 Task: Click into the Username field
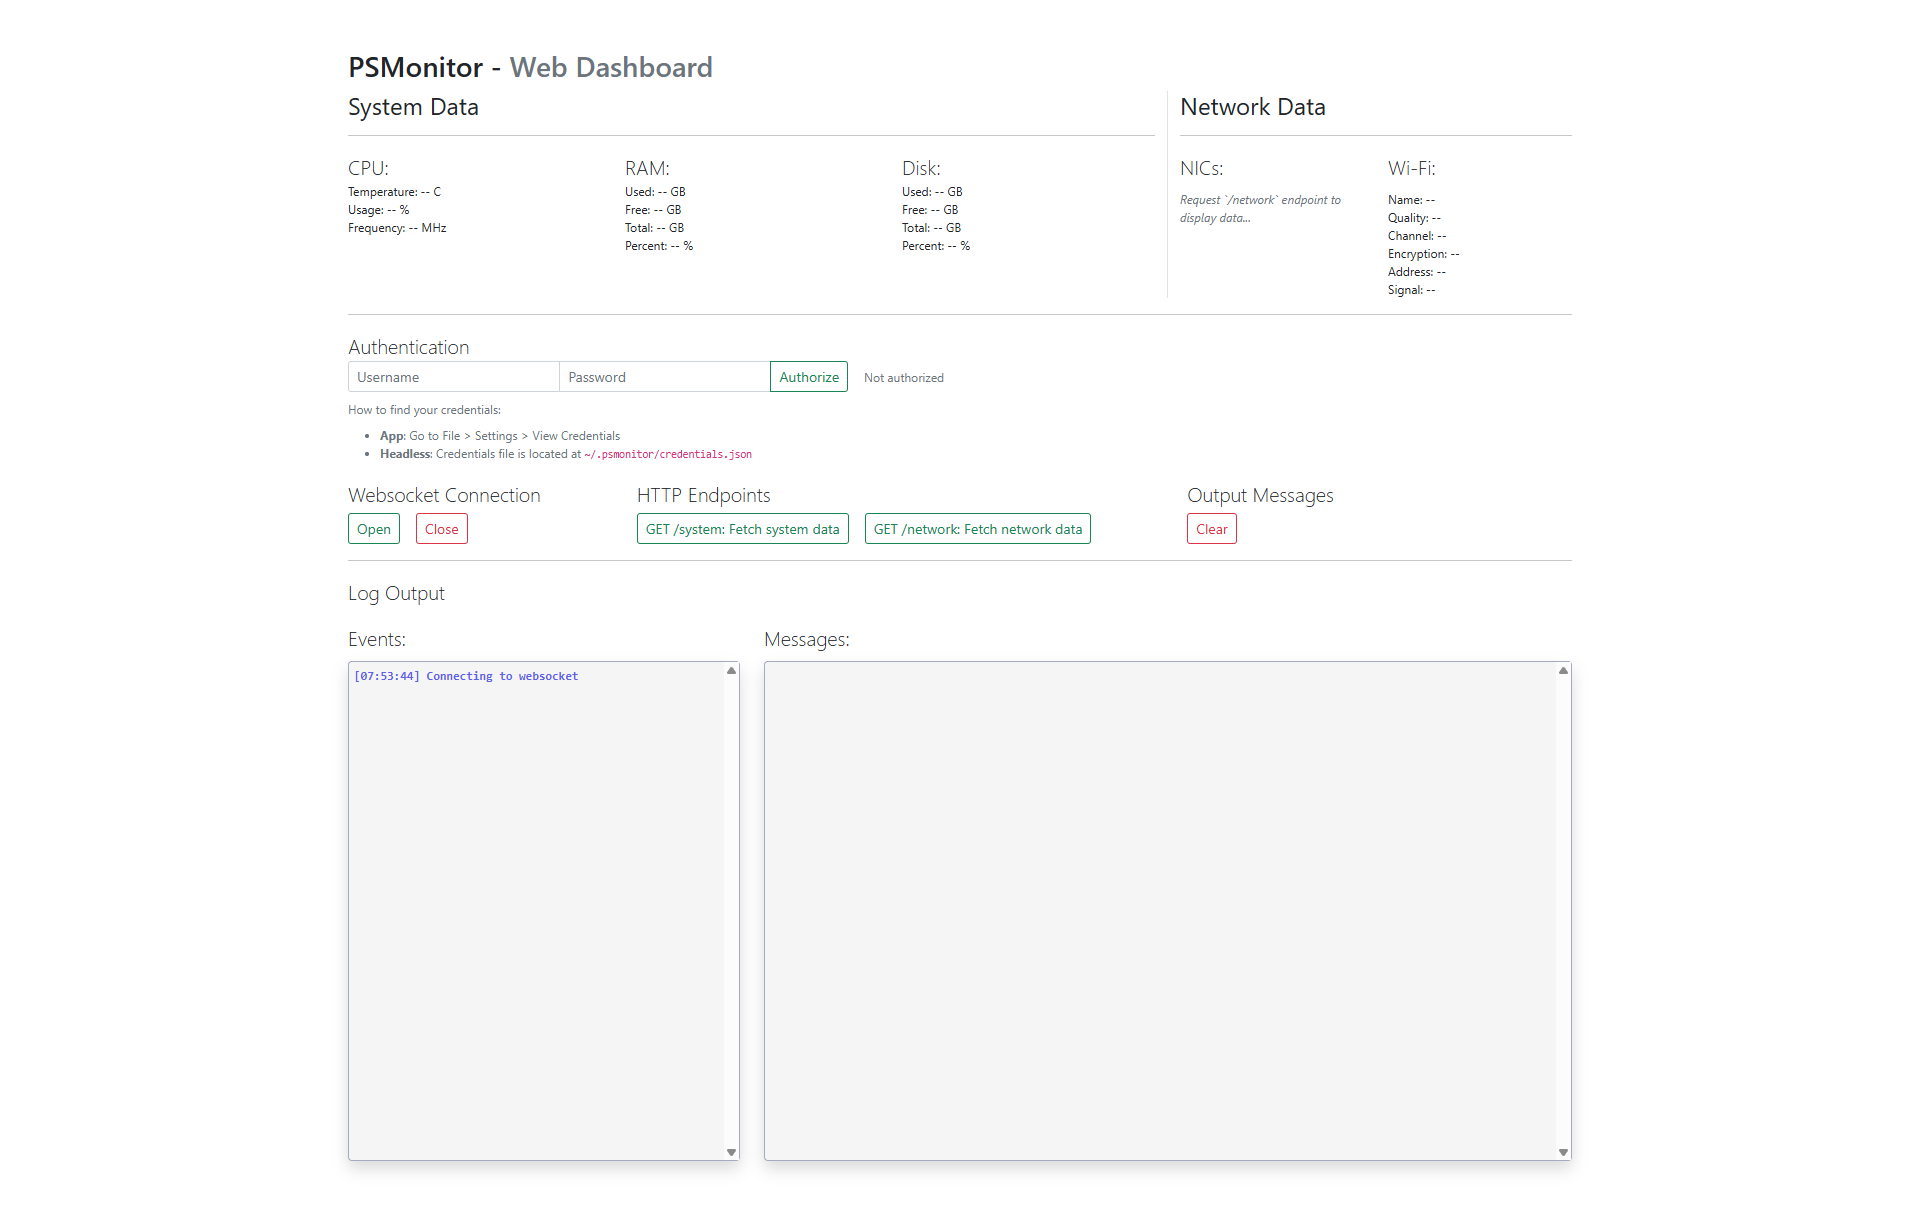click(x=453, y=376)
